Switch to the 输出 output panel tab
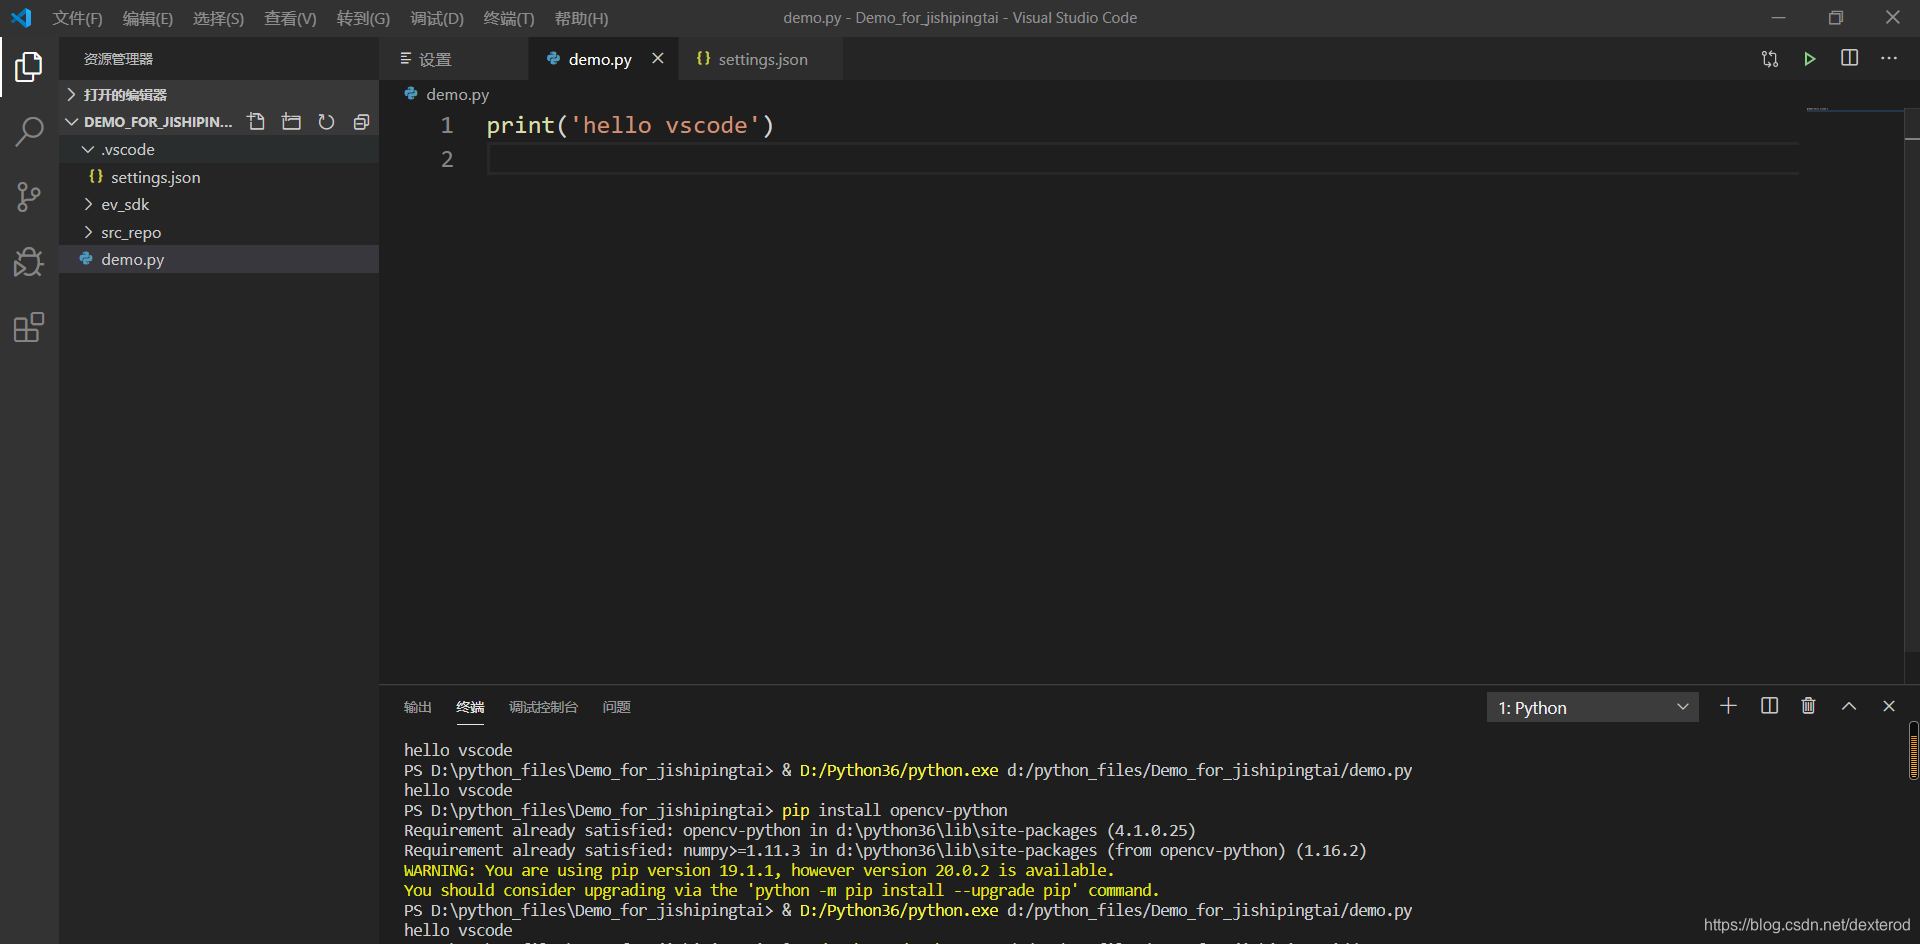This screenshot has height=944, width=1920. pyautogui.click(x=418, y=707)
